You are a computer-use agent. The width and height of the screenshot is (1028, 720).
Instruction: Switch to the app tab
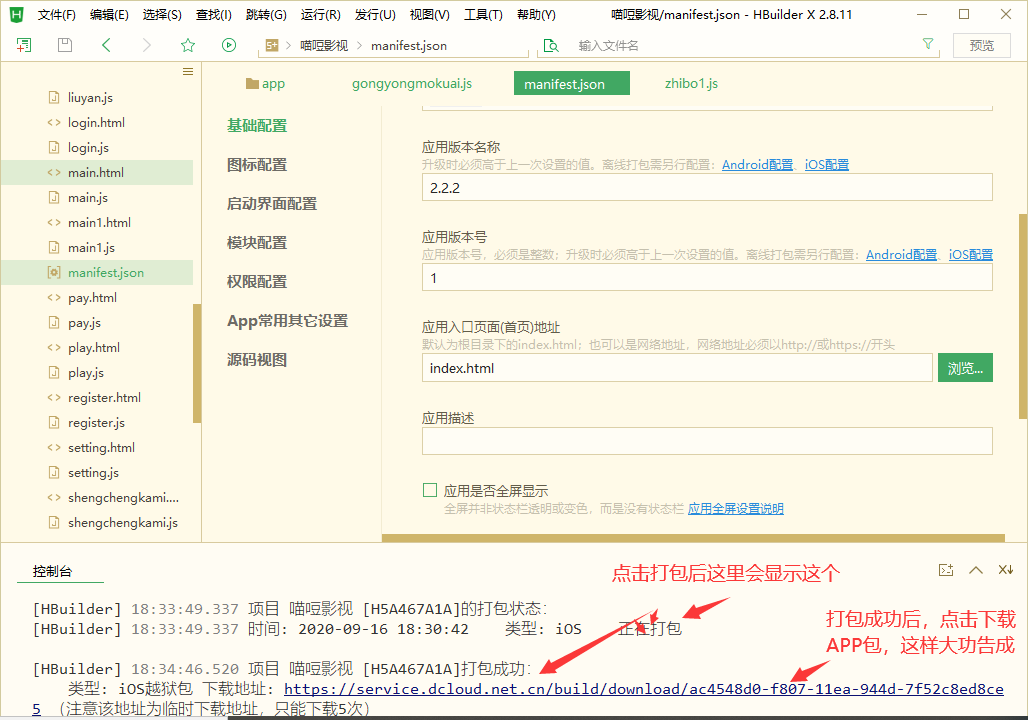coord(266,83)
